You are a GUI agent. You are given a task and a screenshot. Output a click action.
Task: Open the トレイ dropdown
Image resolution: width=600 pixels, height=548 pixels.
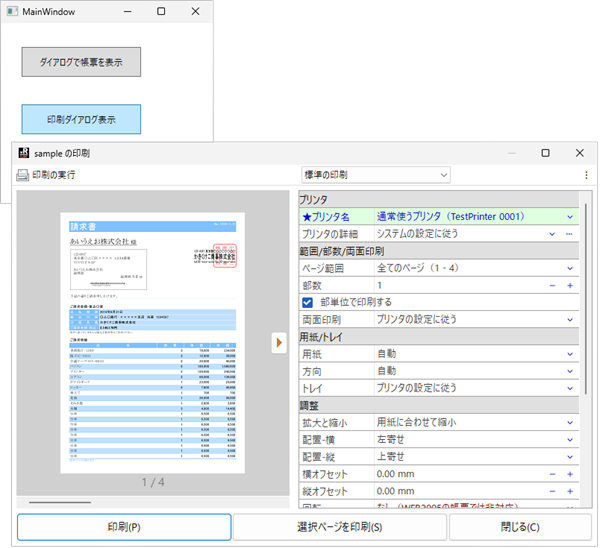point(570,388)
